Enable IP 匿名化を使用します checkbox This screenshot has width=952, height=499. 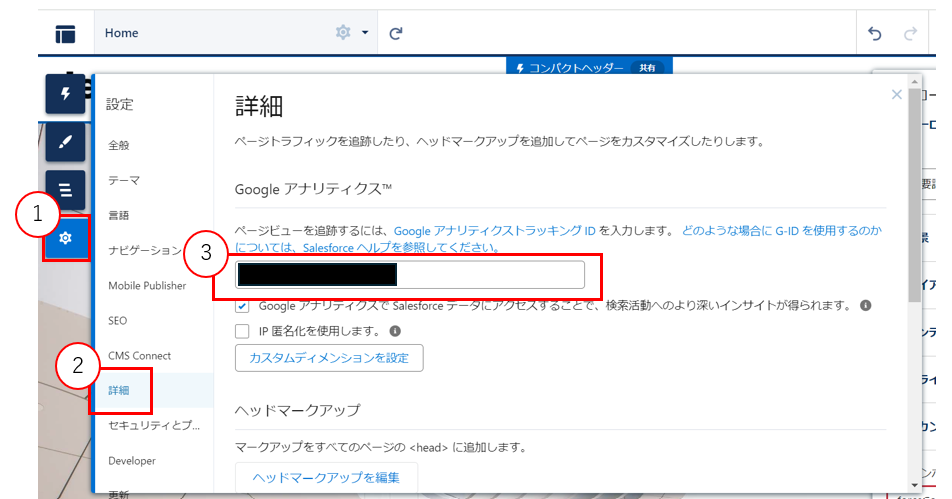click(x=242, y=331)
